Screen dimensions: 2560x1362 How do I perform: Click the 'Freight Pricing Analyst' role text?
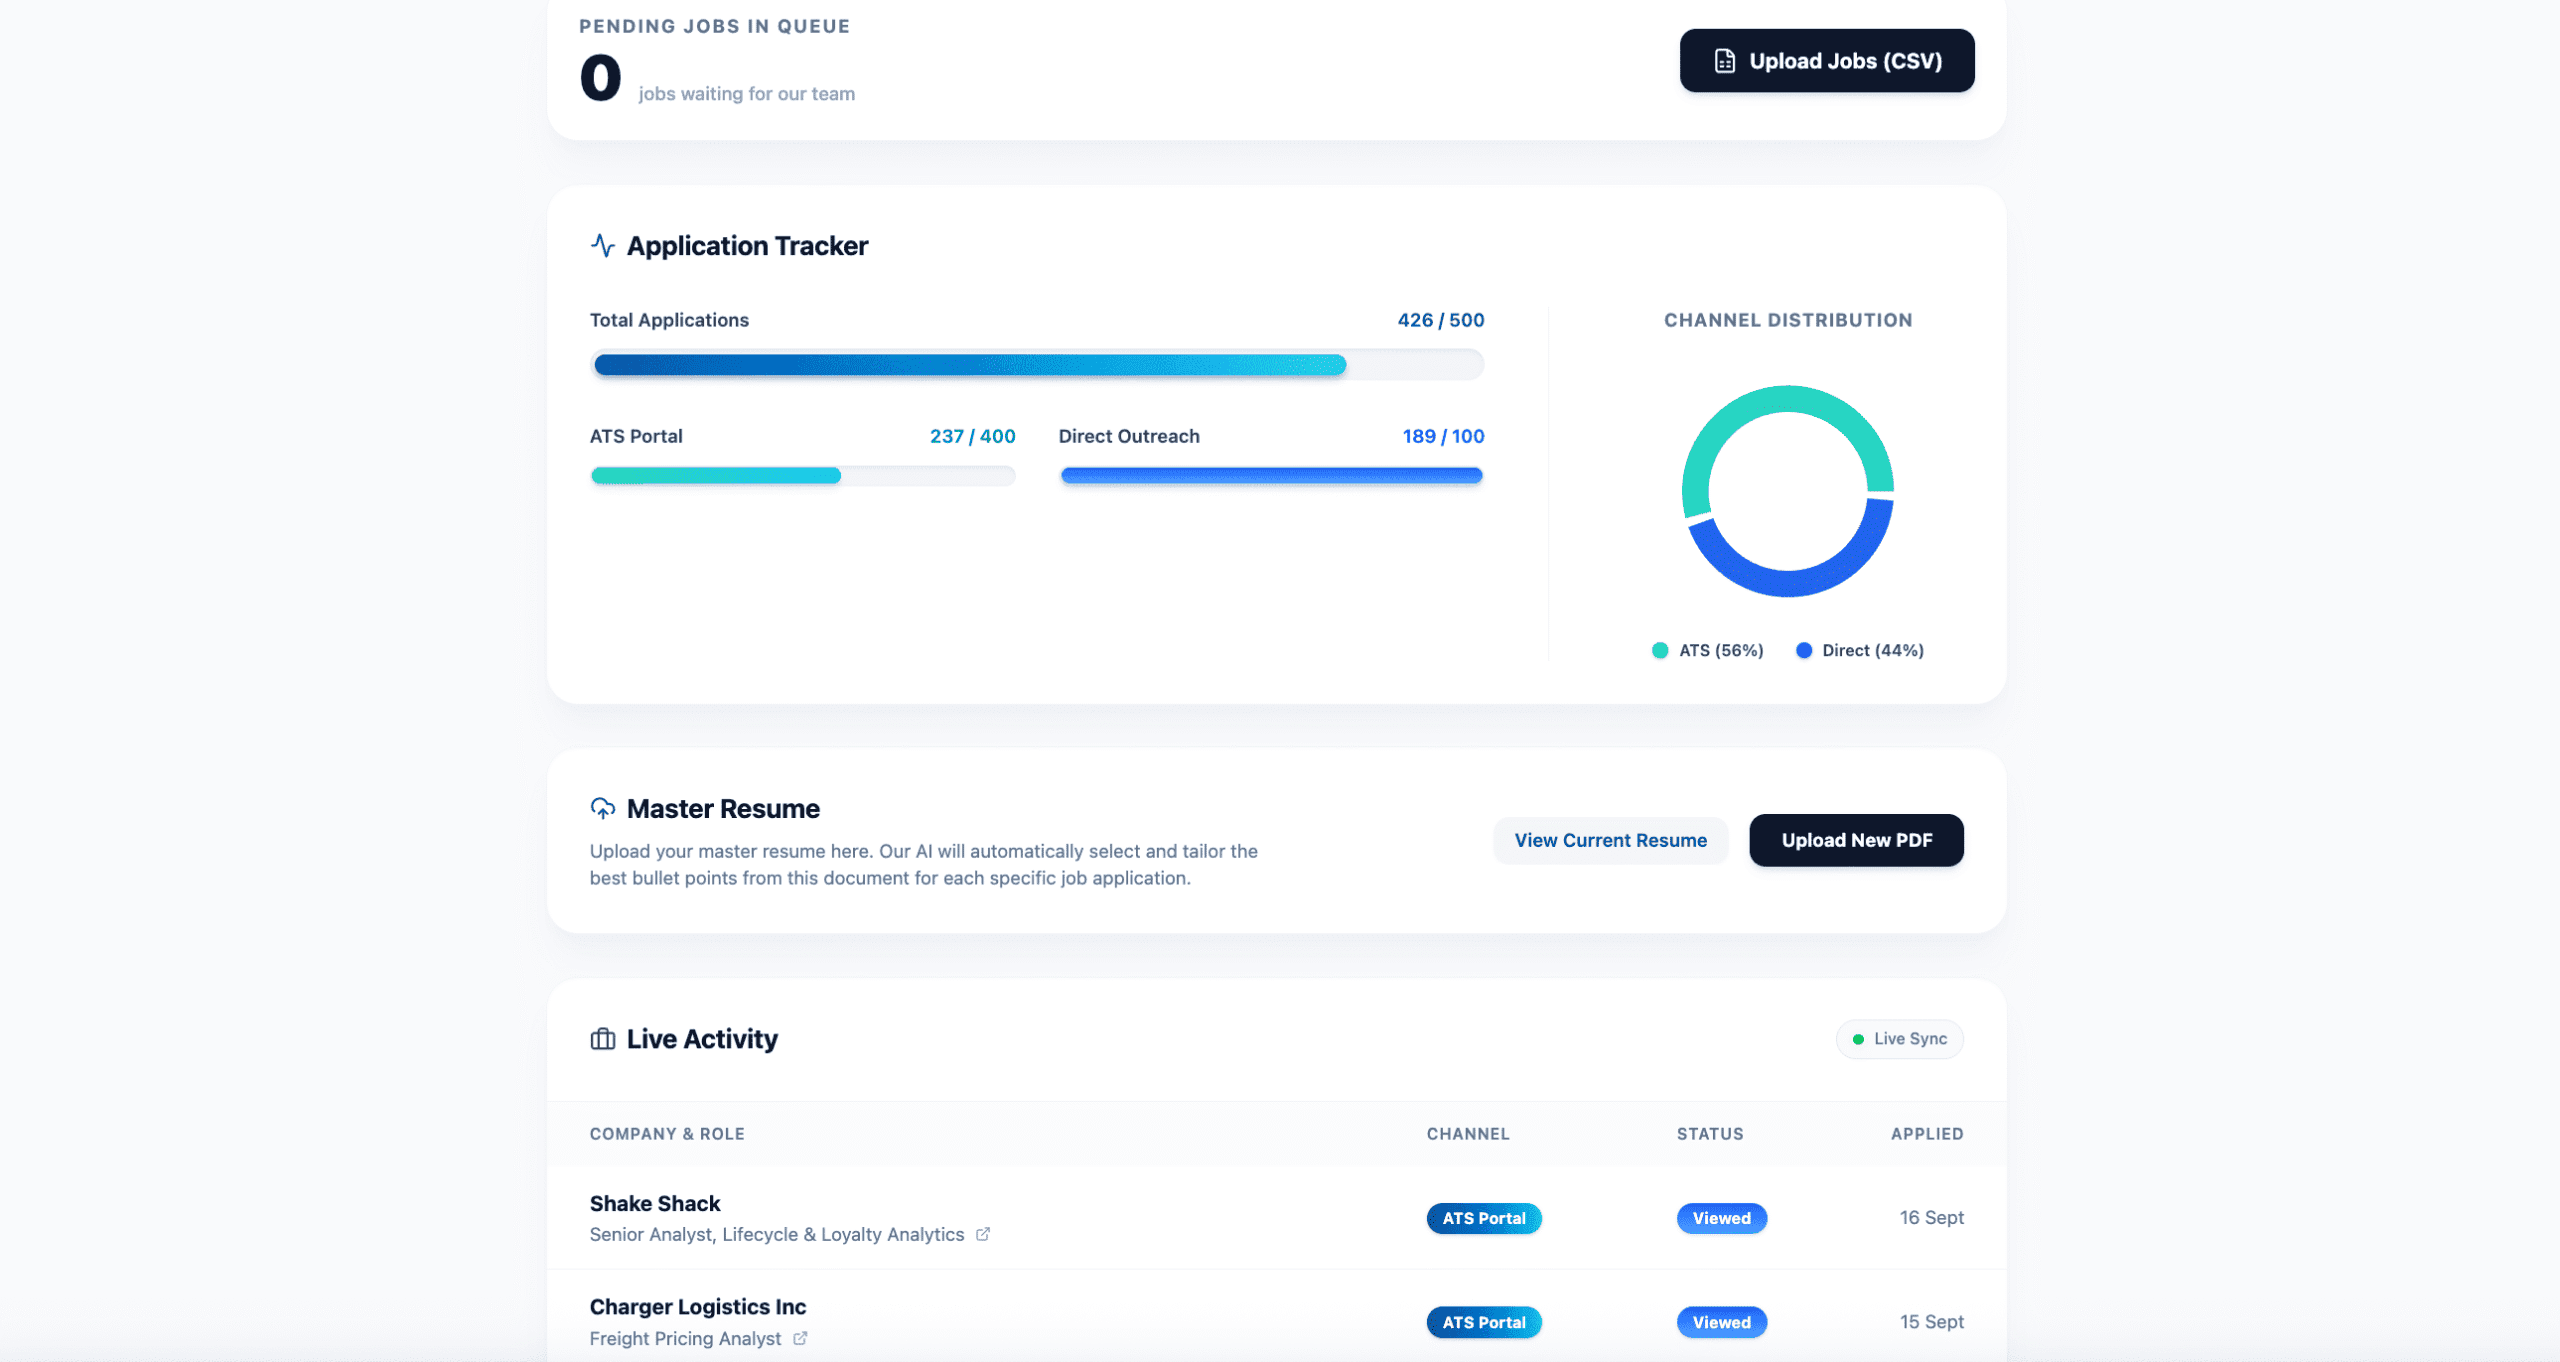[x=685, y=1338]
